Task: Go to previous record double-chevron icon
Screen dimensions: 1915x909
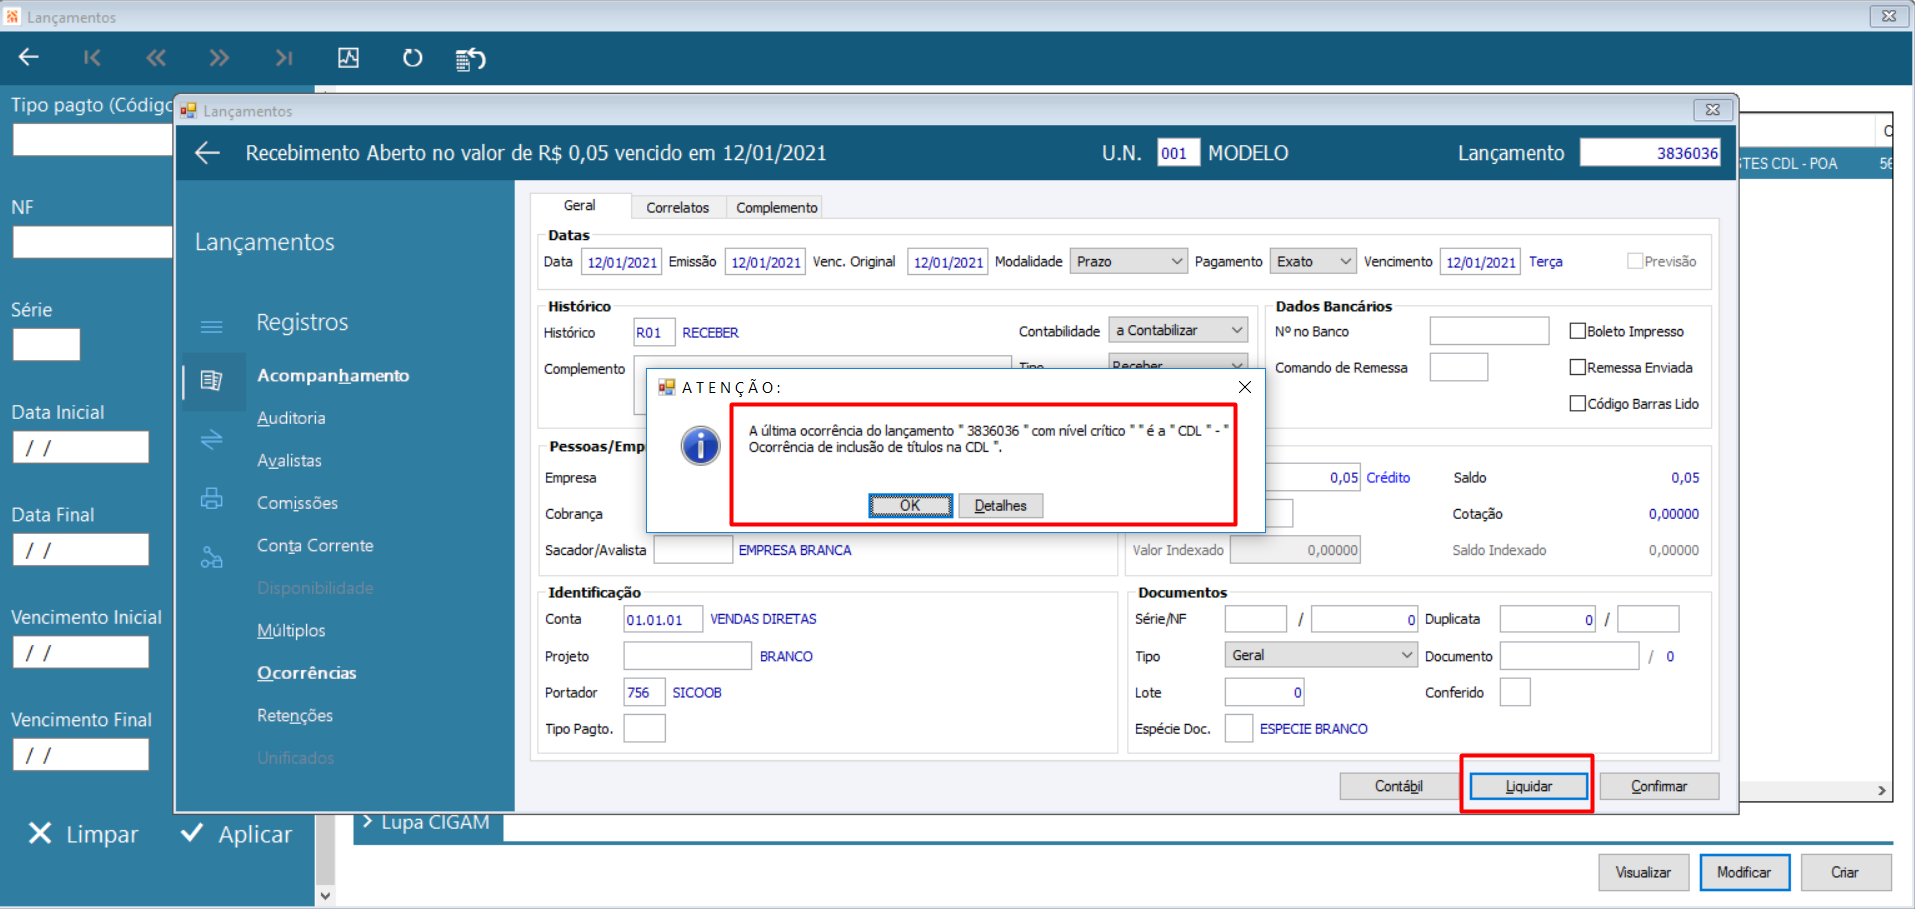Action: coord(156,58)
